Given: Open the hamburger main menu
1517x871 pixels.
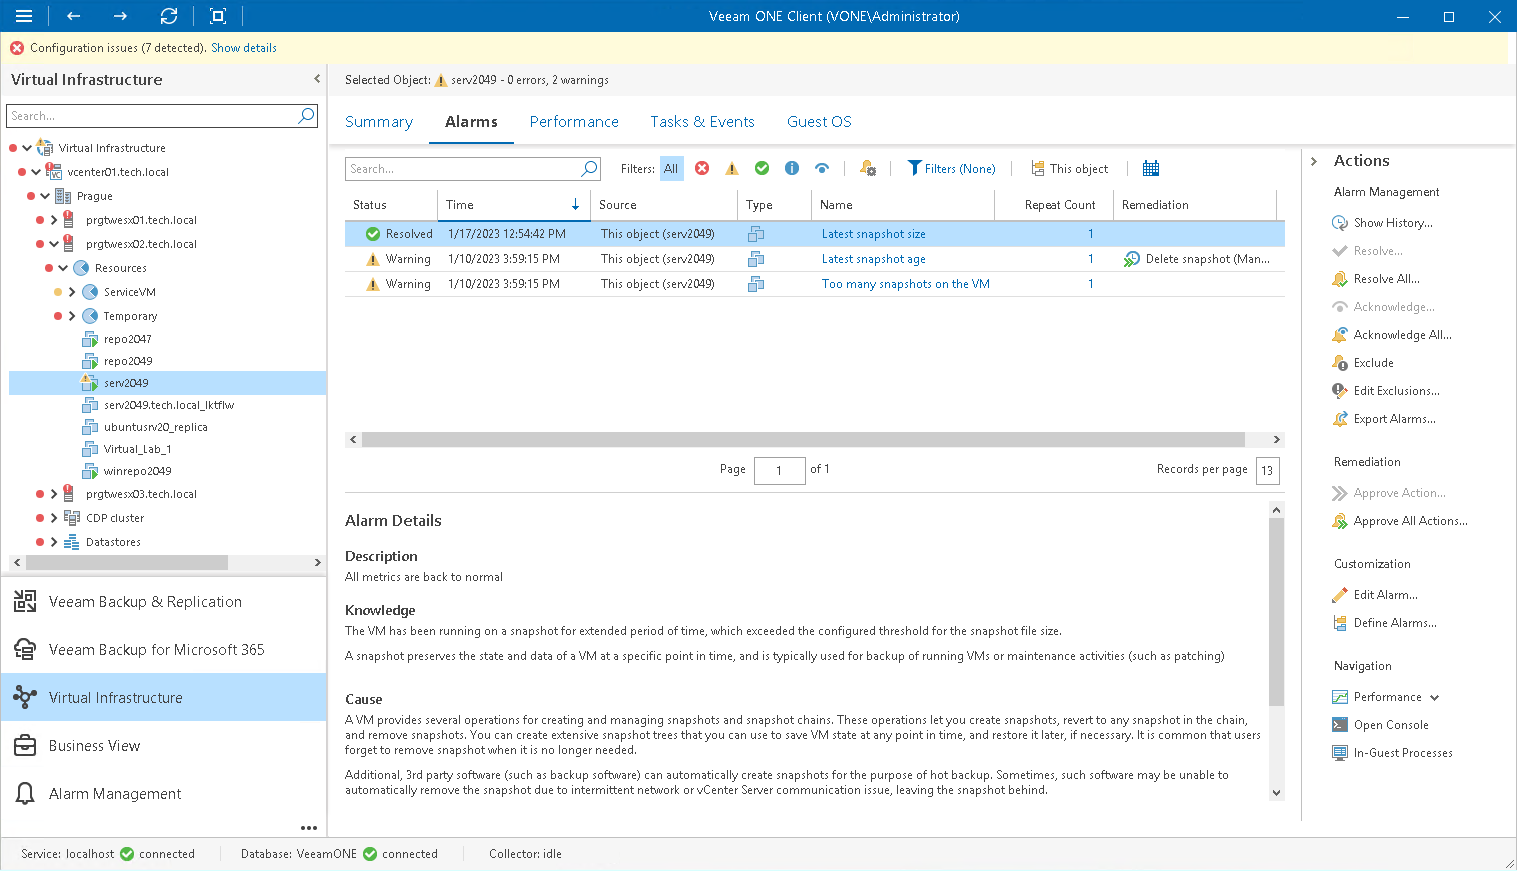Looking at the screenshot, I should coord(24,16).
